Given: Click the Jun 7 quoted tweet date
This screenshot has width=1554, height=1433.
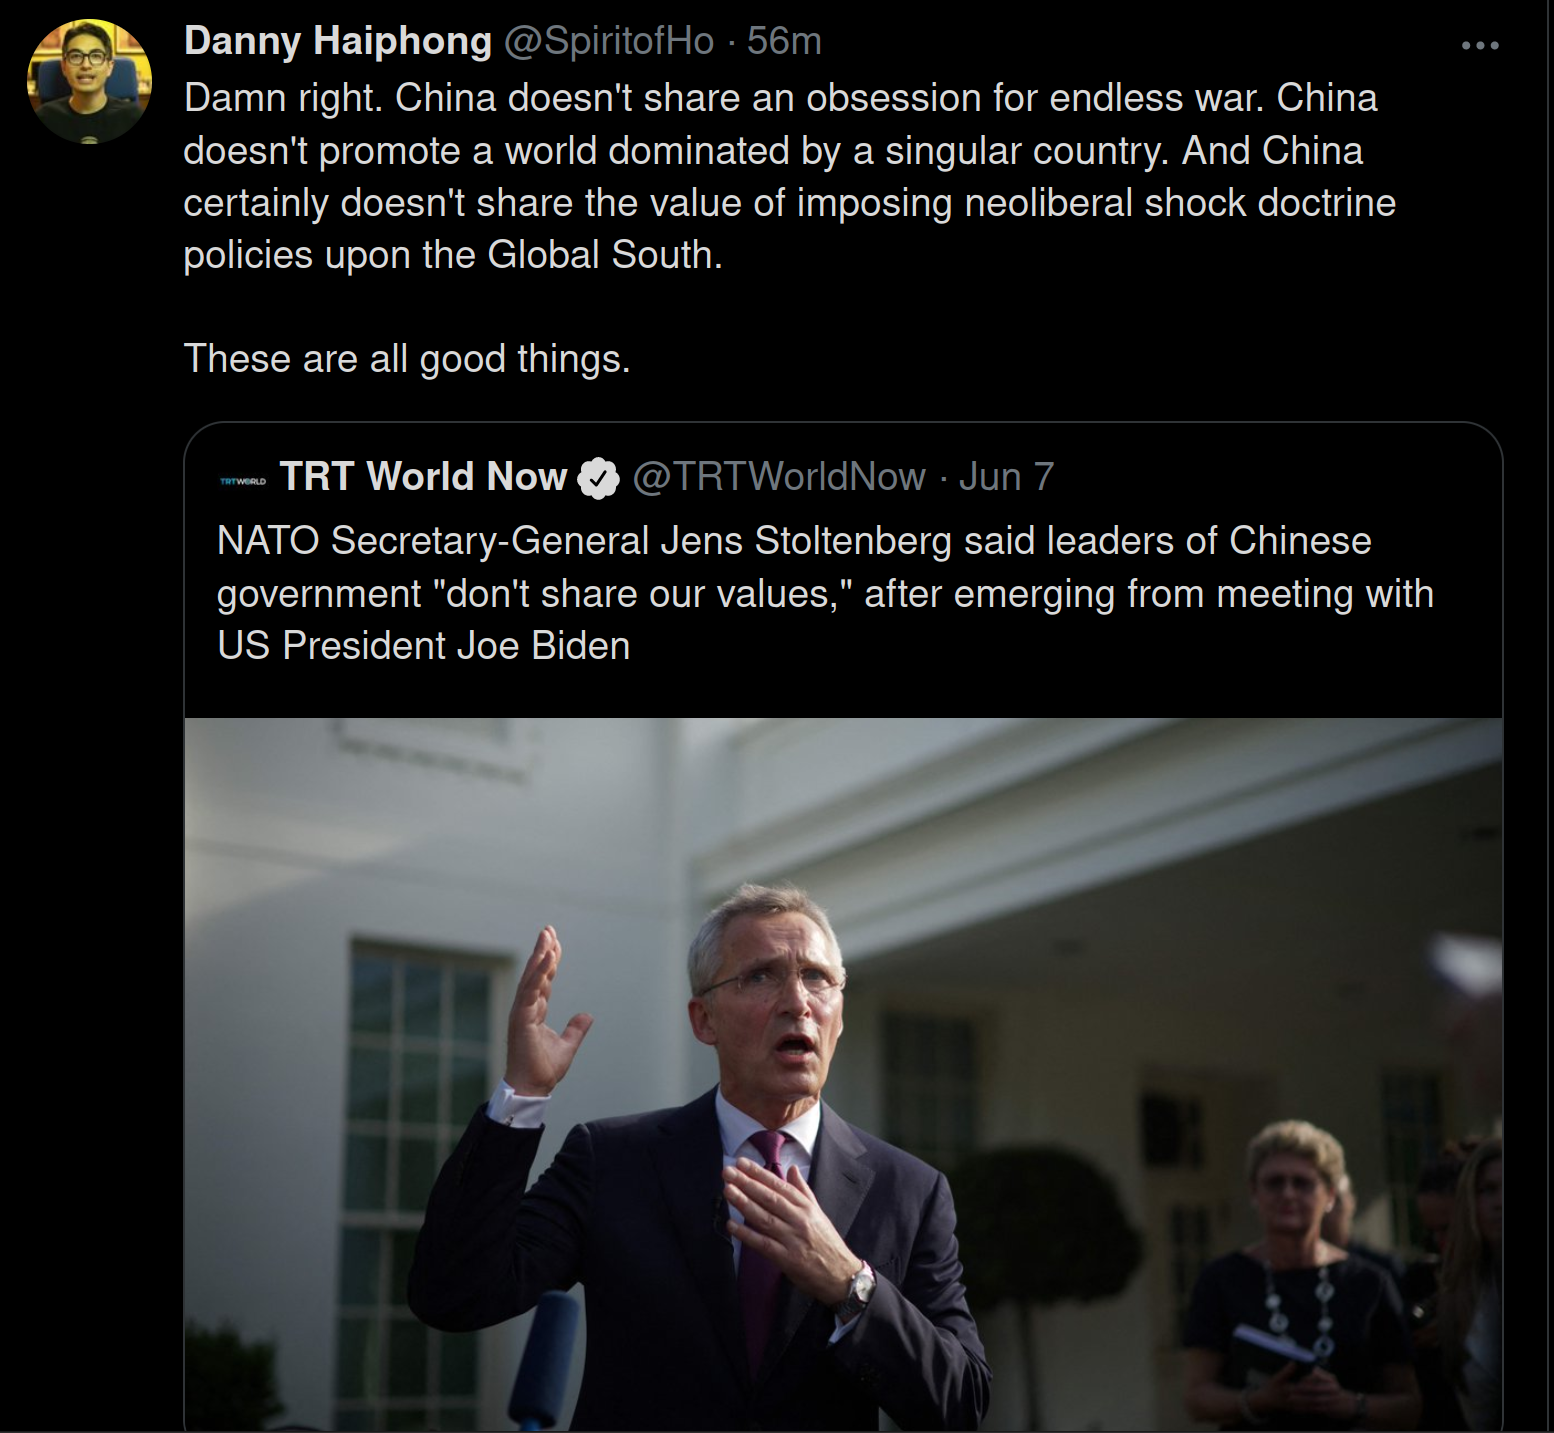Looking at the screenshot, I should click(1006, 477).
